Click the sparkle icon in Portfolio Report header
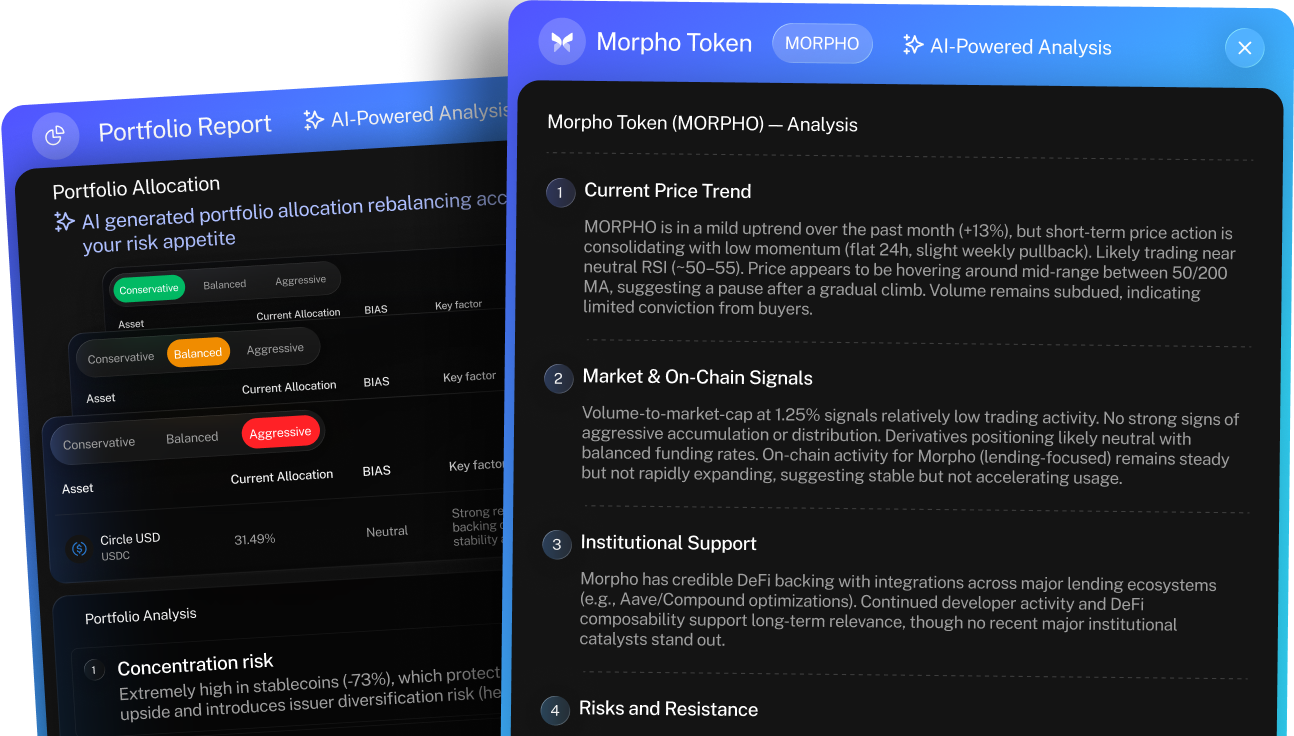1294x736 pixels. (x=313, y=120)
